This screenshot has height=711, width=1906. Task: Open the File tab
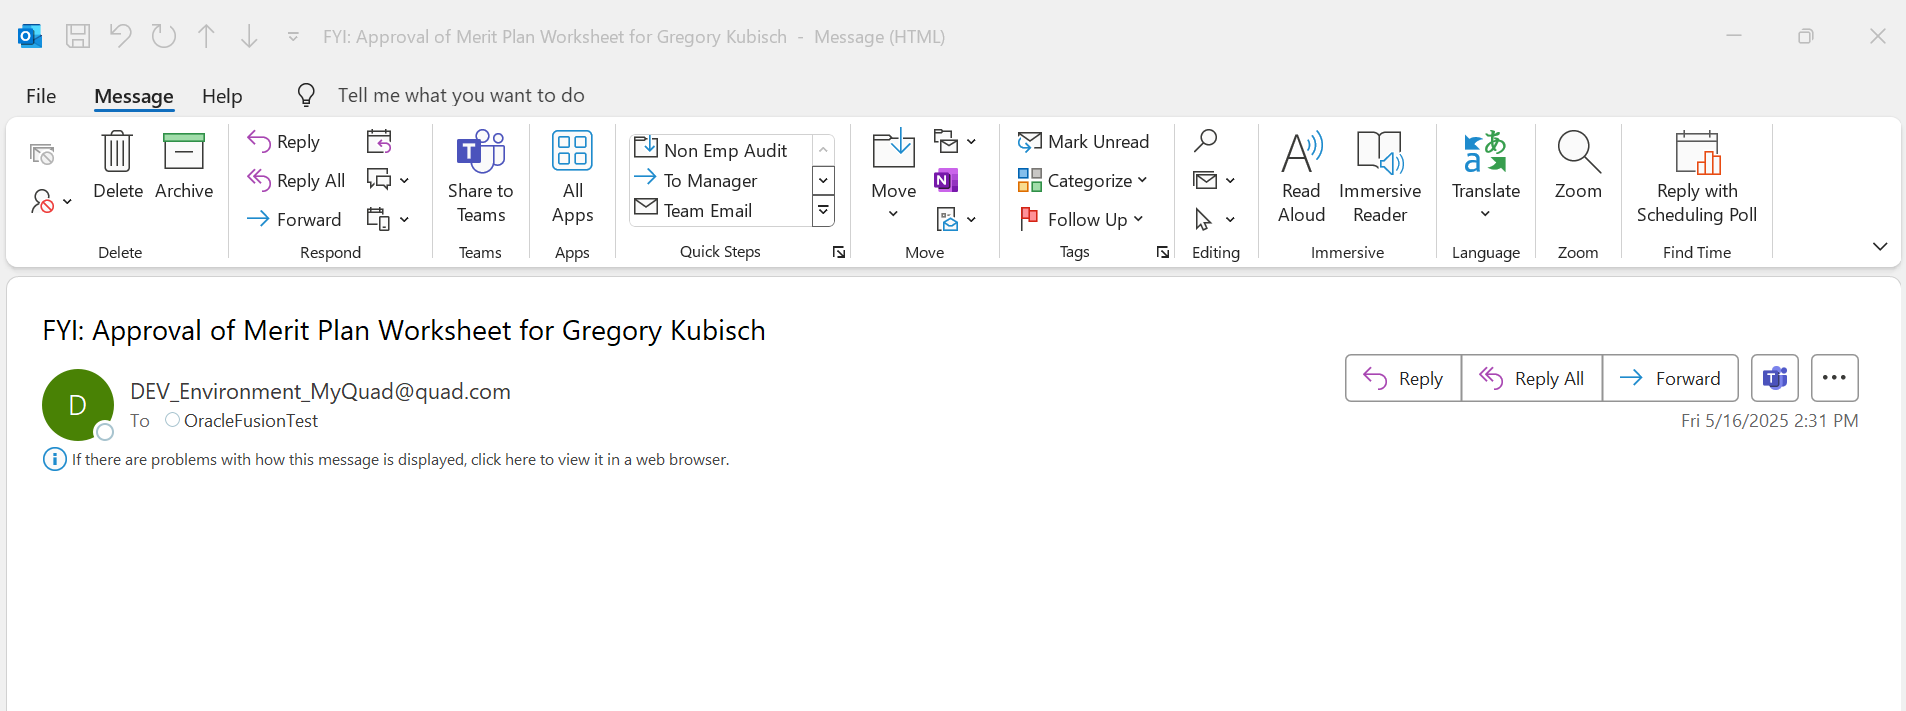[41, 96]
